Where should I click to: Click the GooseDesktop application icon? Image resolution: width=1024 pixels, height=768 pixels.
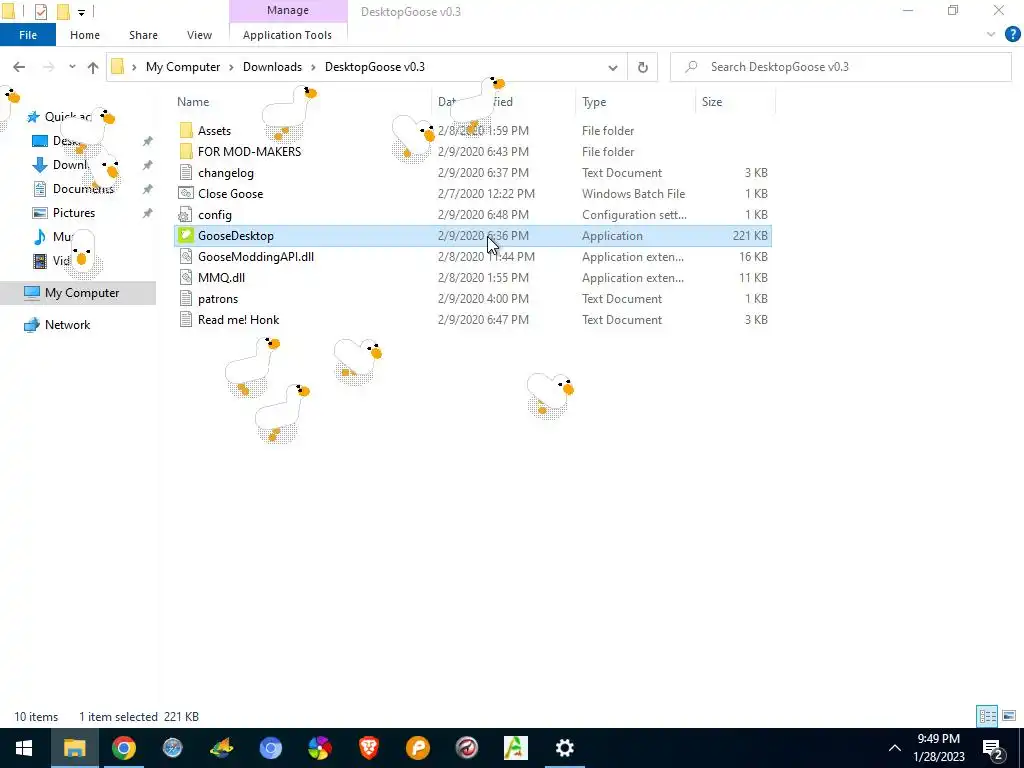(x=186, y=236)
